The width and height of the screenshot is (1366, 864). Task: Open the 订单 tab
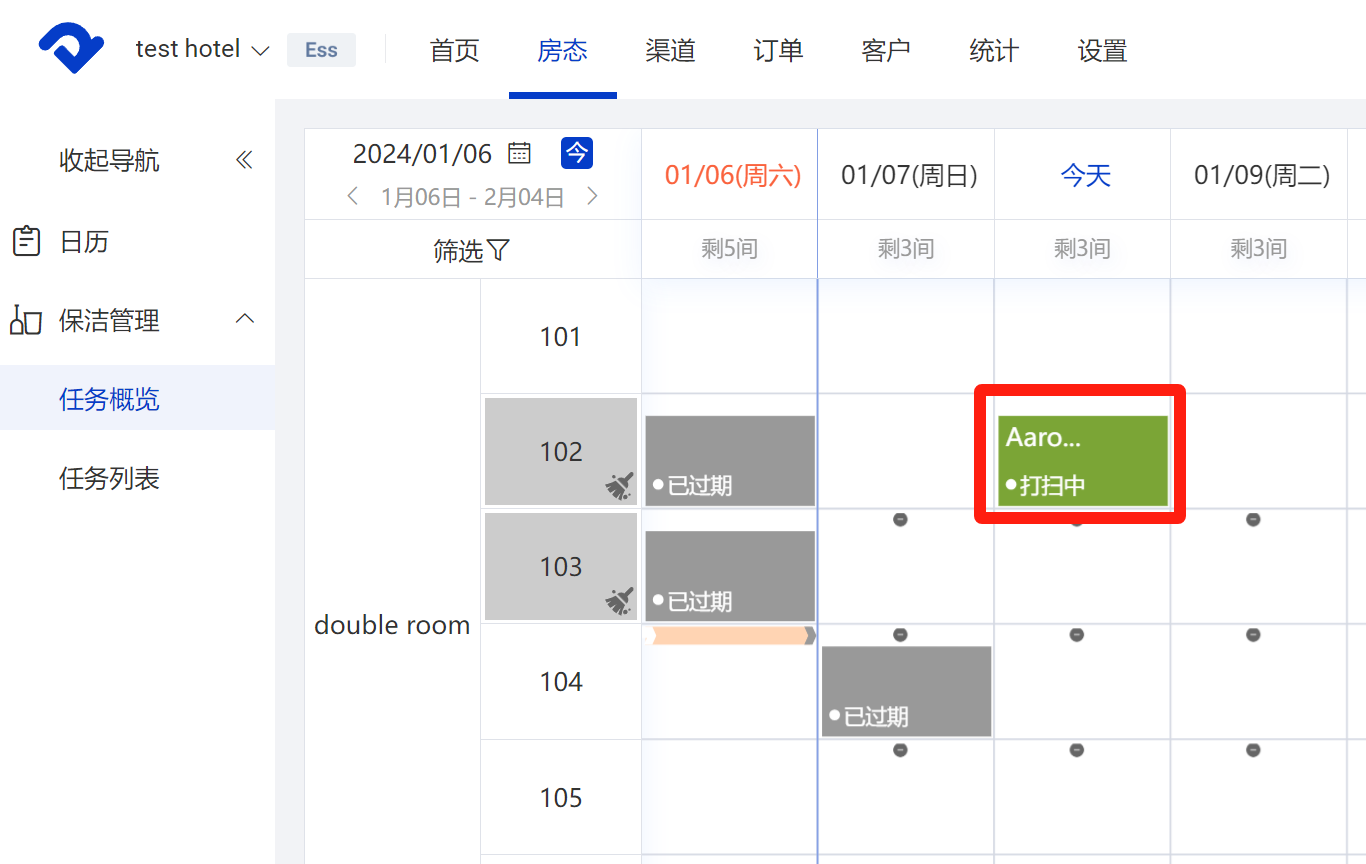click(x=778, y=50)
